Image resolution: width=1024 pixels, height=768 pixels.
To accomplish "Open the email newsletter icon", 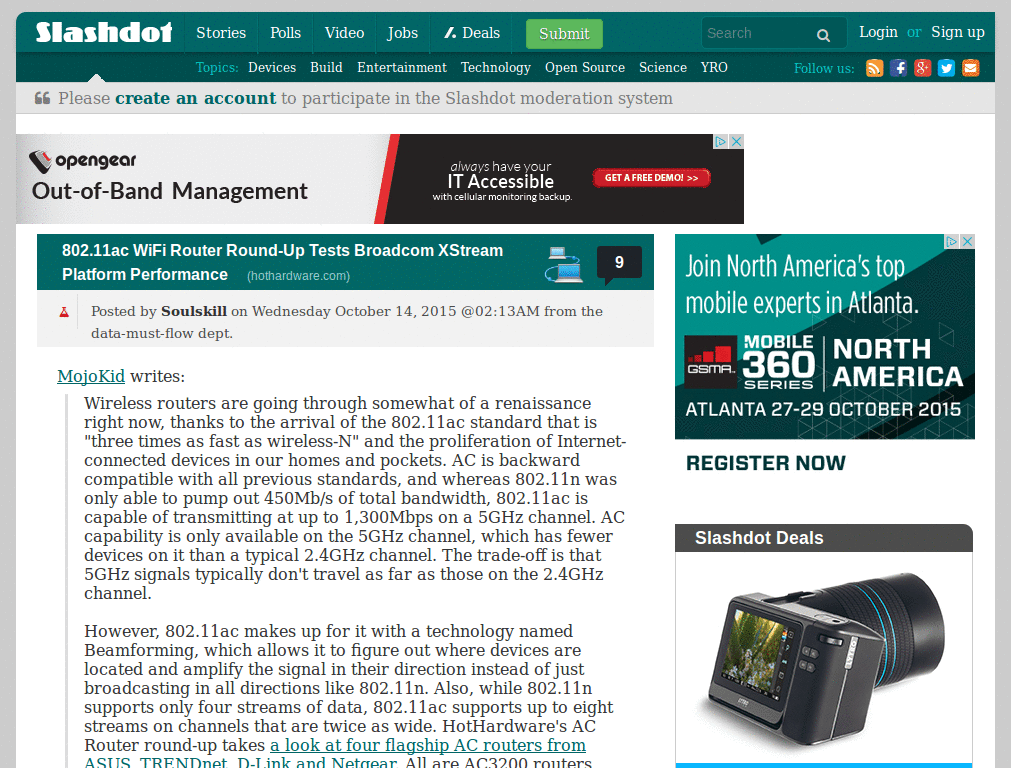I will pyautogui.click(x=970, y=68).
